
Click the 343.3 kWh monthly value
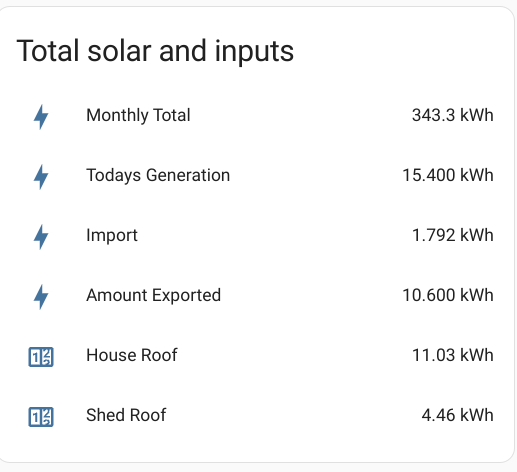453,115
